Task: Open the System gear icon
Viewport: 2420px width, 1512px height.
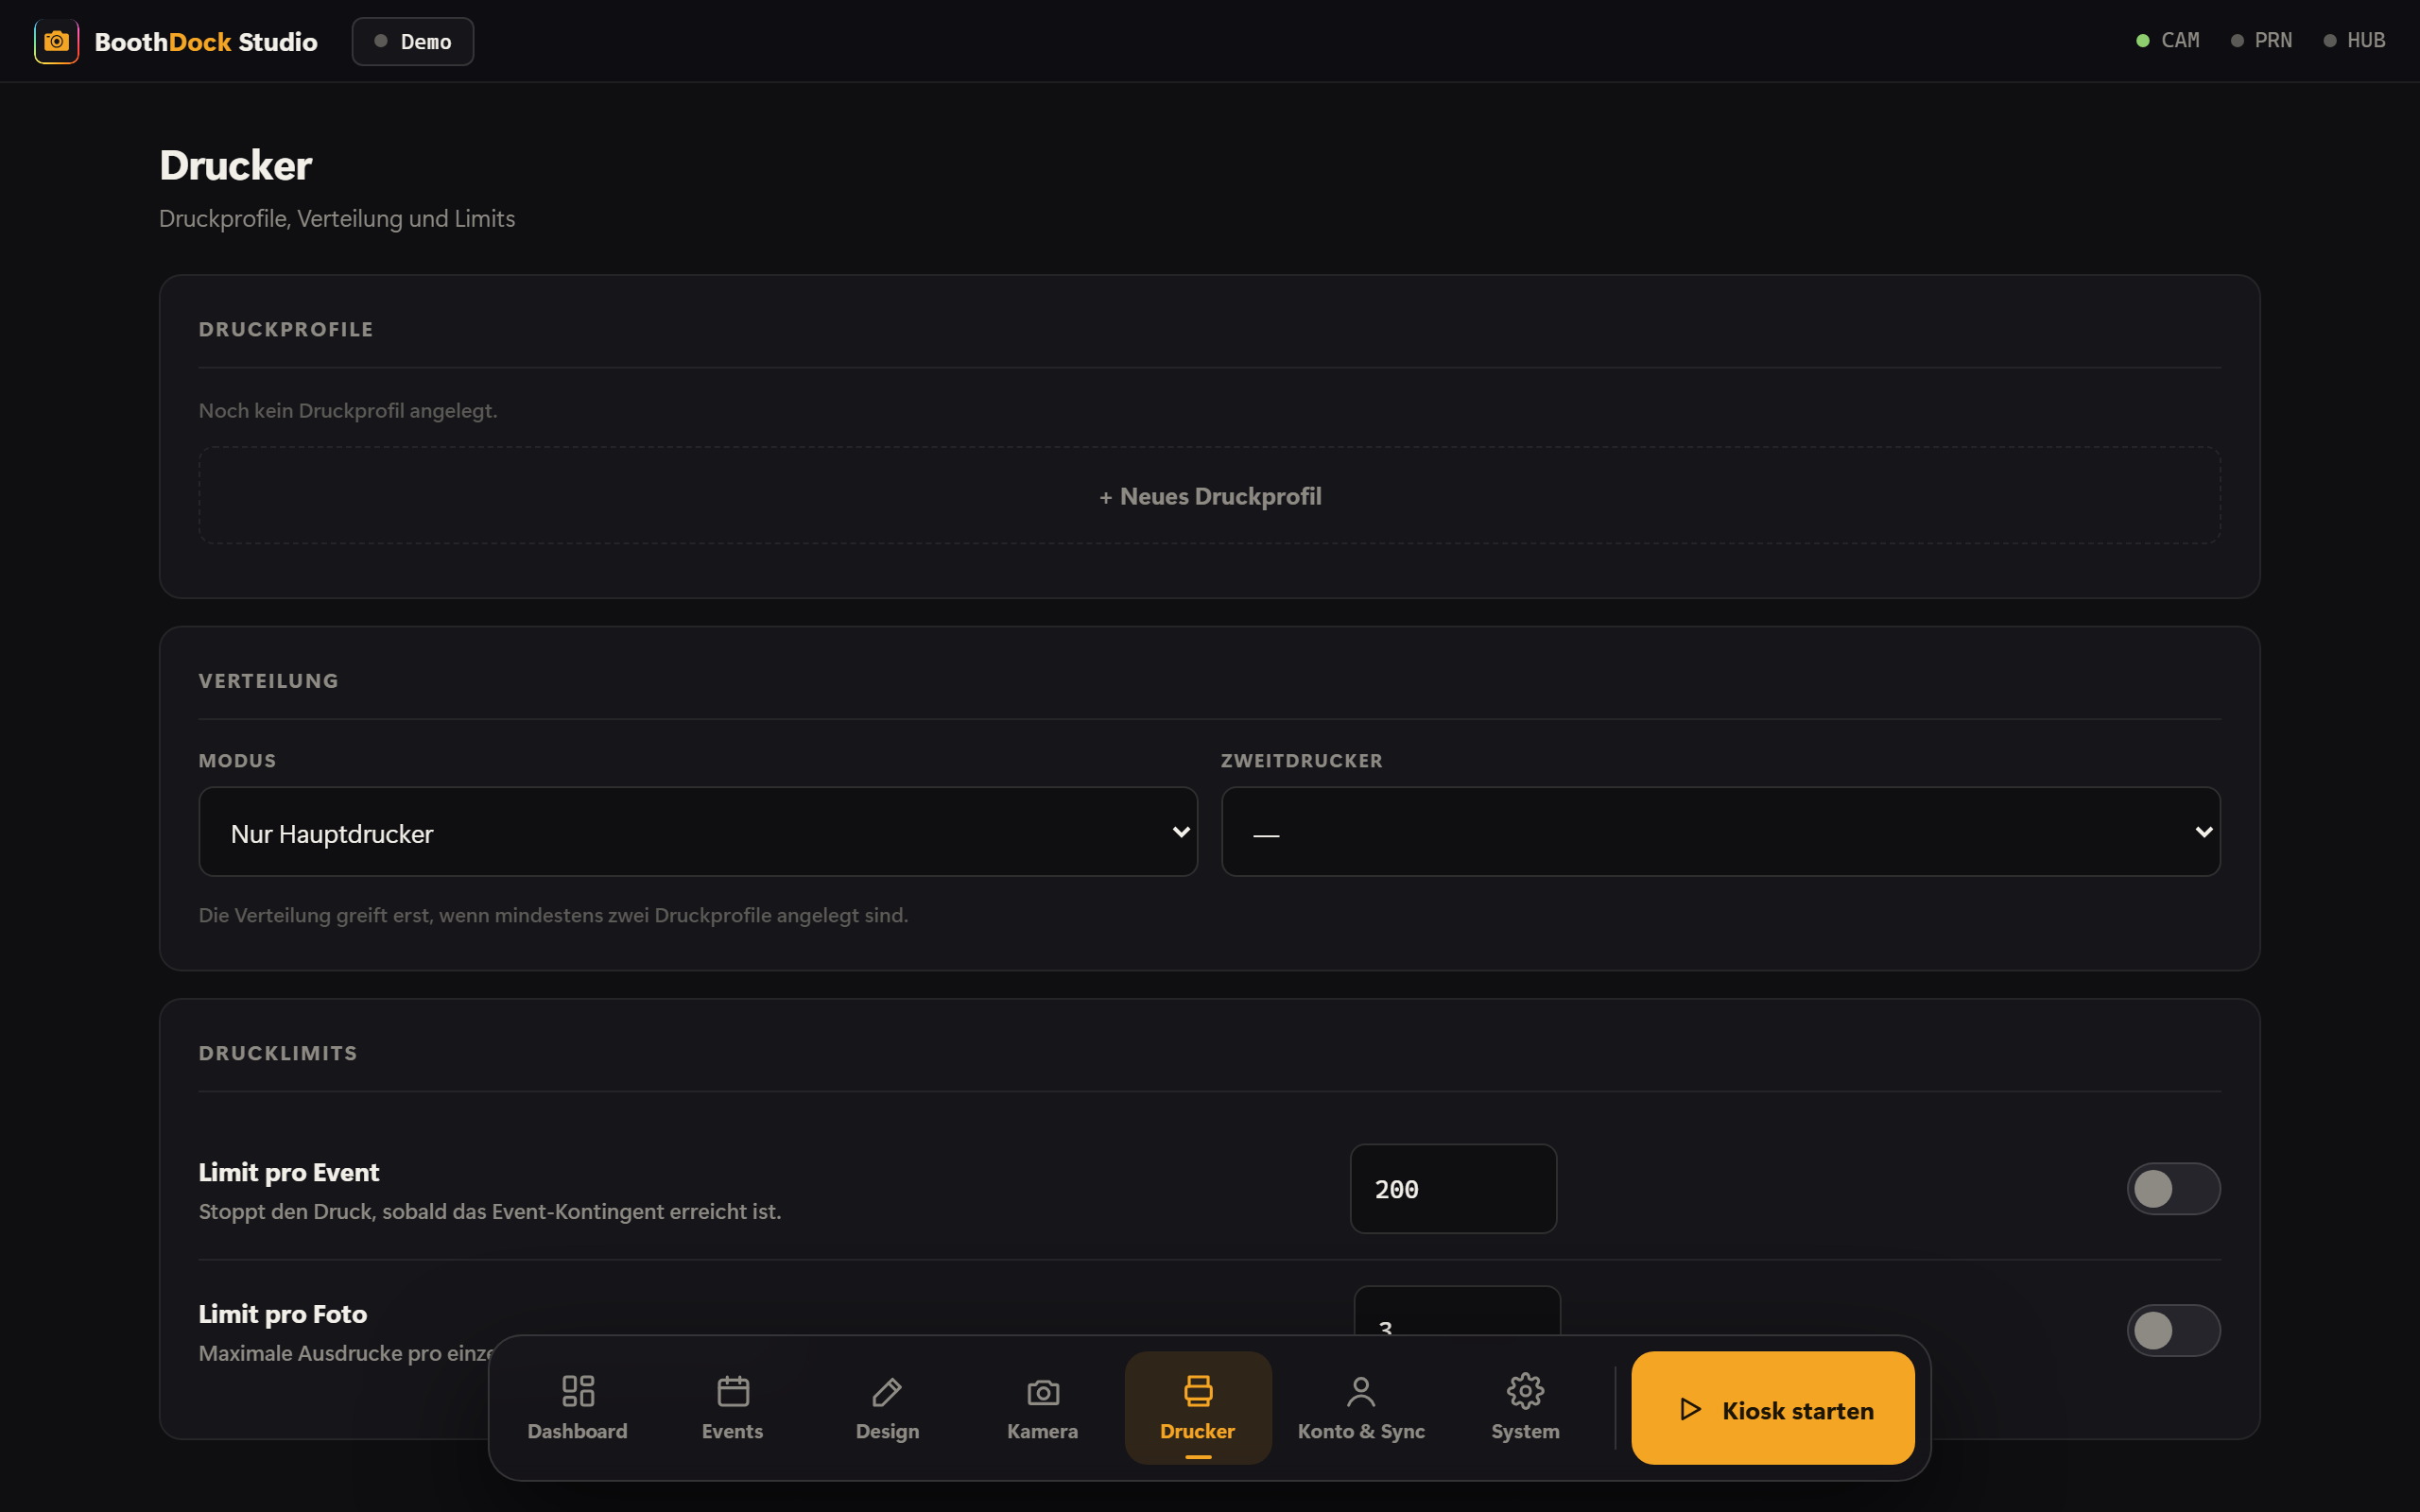Action: tap(1525, 1390)
